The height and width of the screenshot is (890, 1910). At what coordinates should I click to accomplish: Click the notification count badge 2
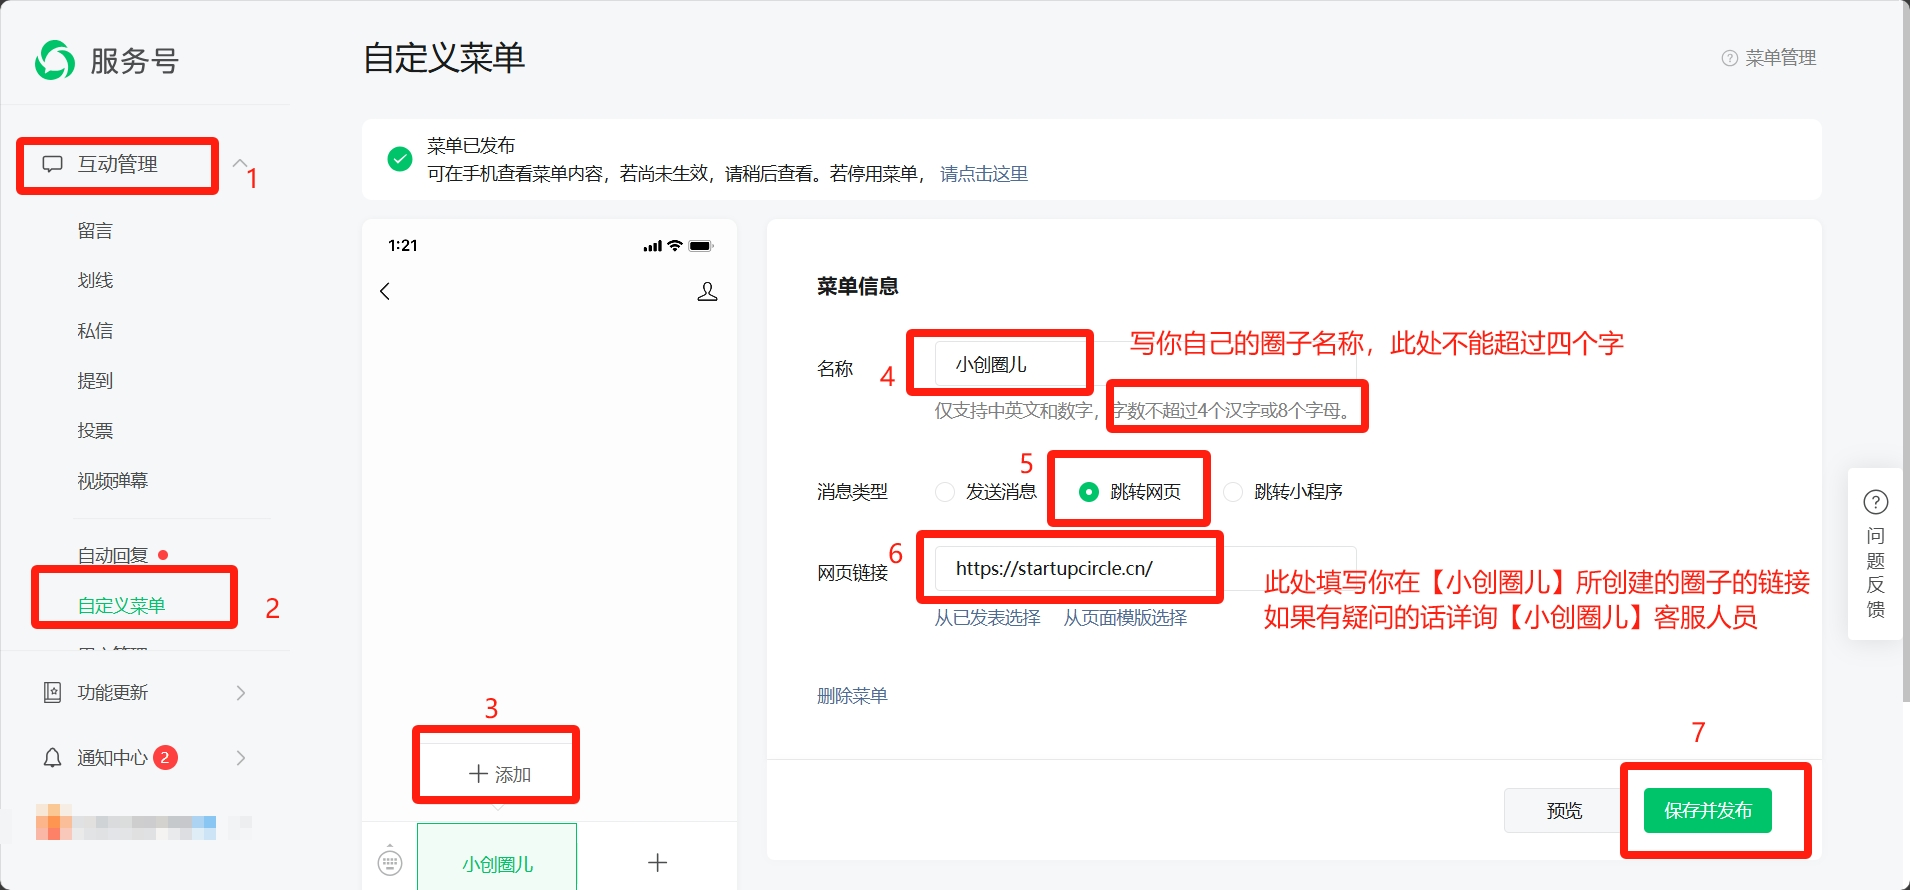click(x=165, y=757)
